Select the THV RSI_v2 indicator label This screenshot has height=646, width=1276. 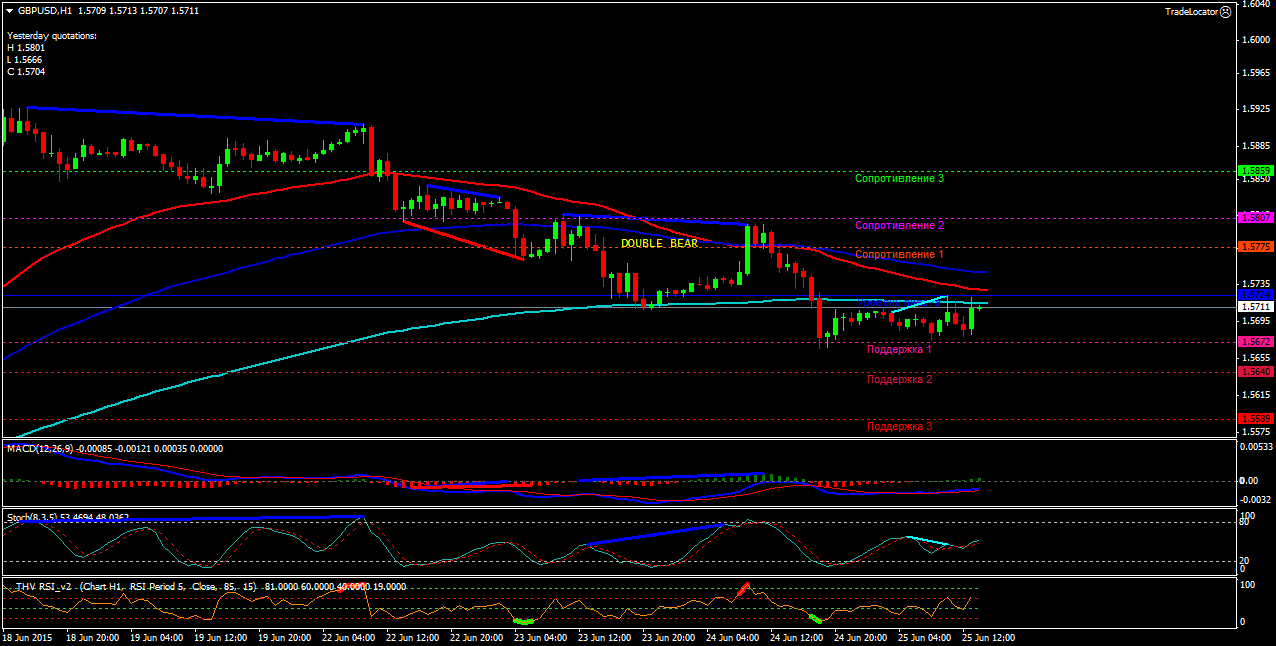point(42,586)
